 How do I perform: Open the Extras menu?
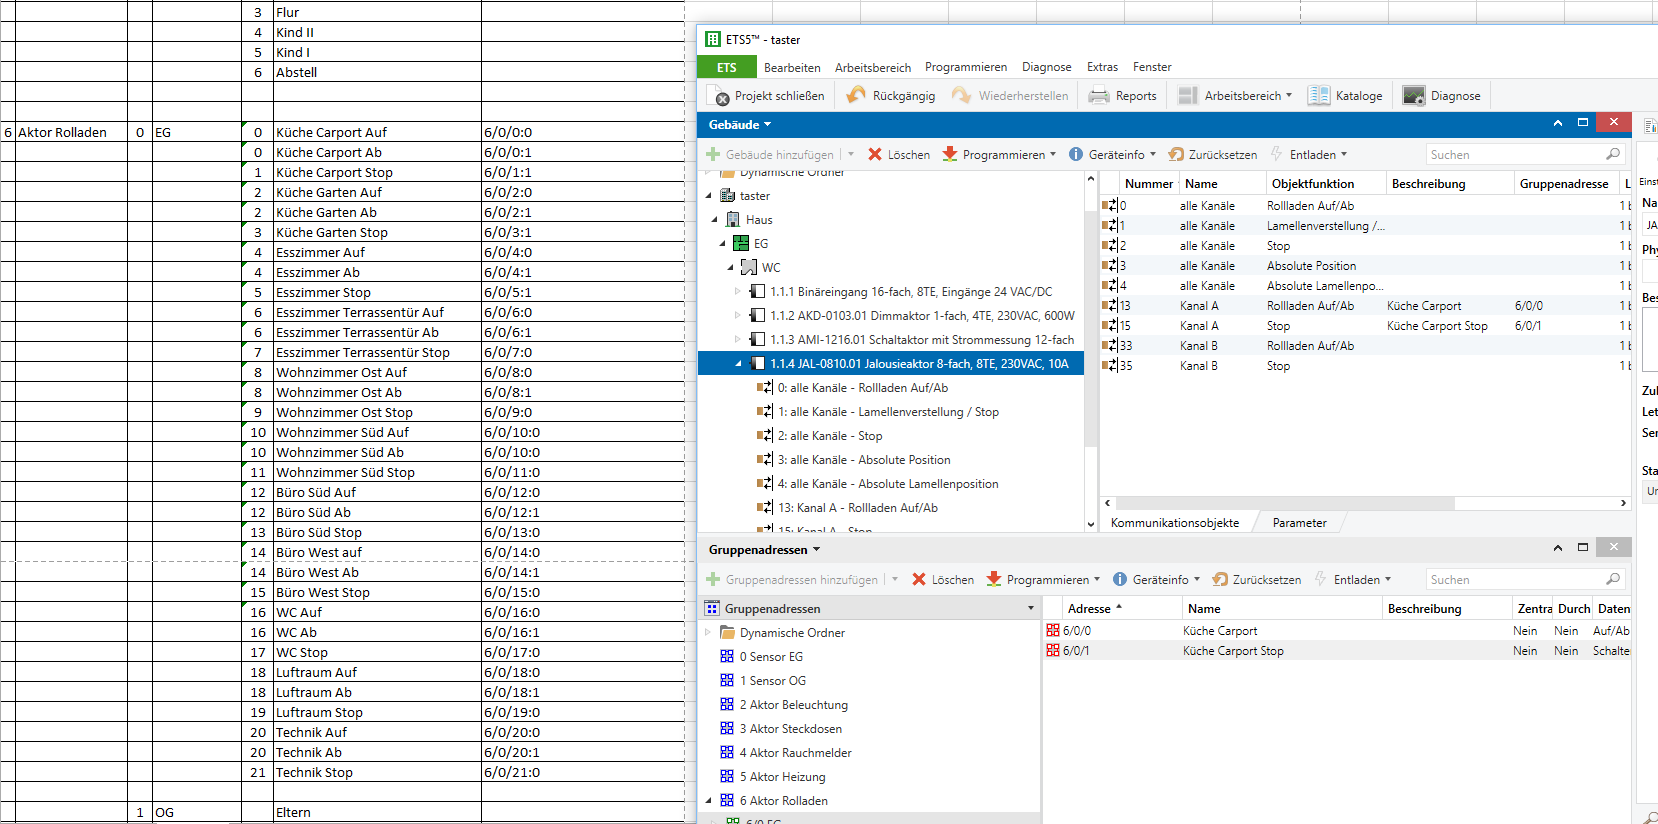tap(1102, 67)
